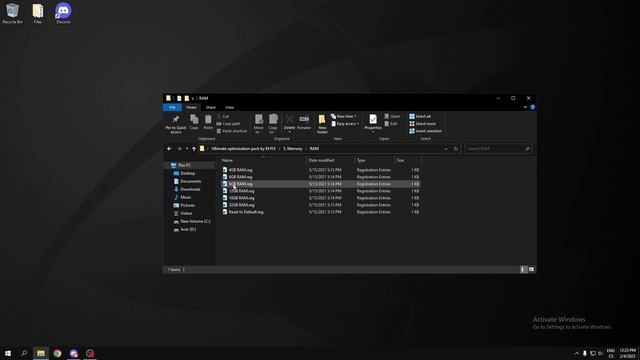Refresh the folder view
This screenshot has height=360, width=640.
[x=456, y=149]
